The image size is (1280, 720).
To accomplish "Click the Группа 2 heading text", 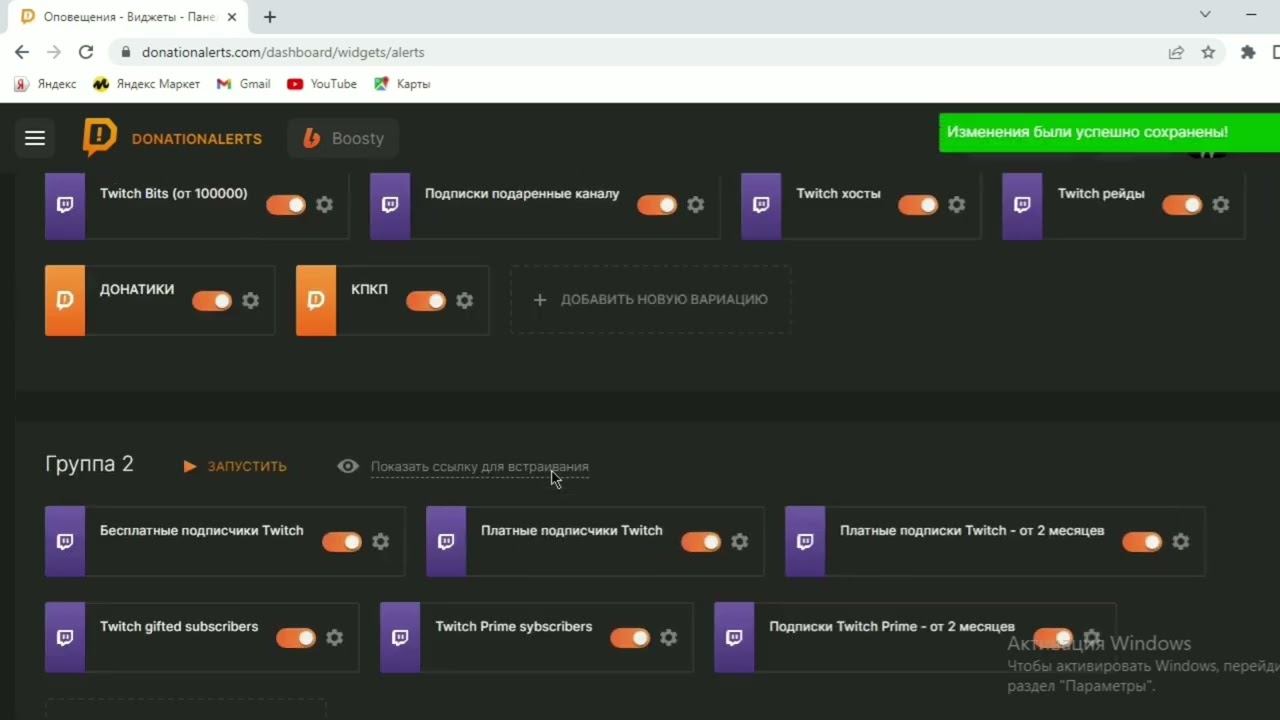I will tap(89, 464).
